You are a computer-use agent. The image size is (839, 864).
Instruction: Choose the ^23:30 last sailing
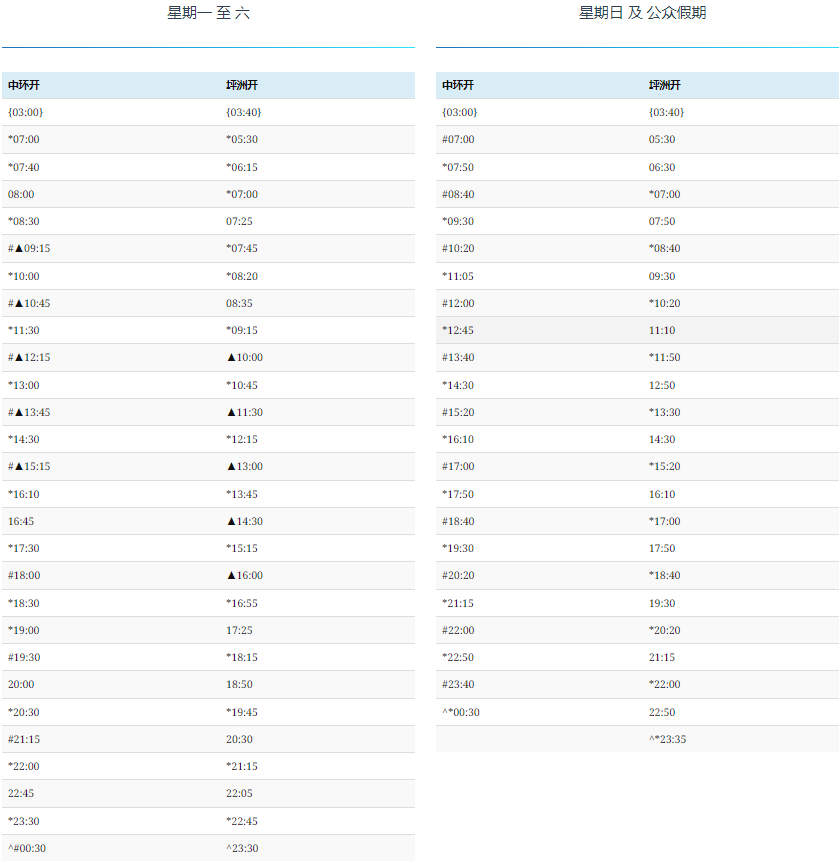point(242,849)
